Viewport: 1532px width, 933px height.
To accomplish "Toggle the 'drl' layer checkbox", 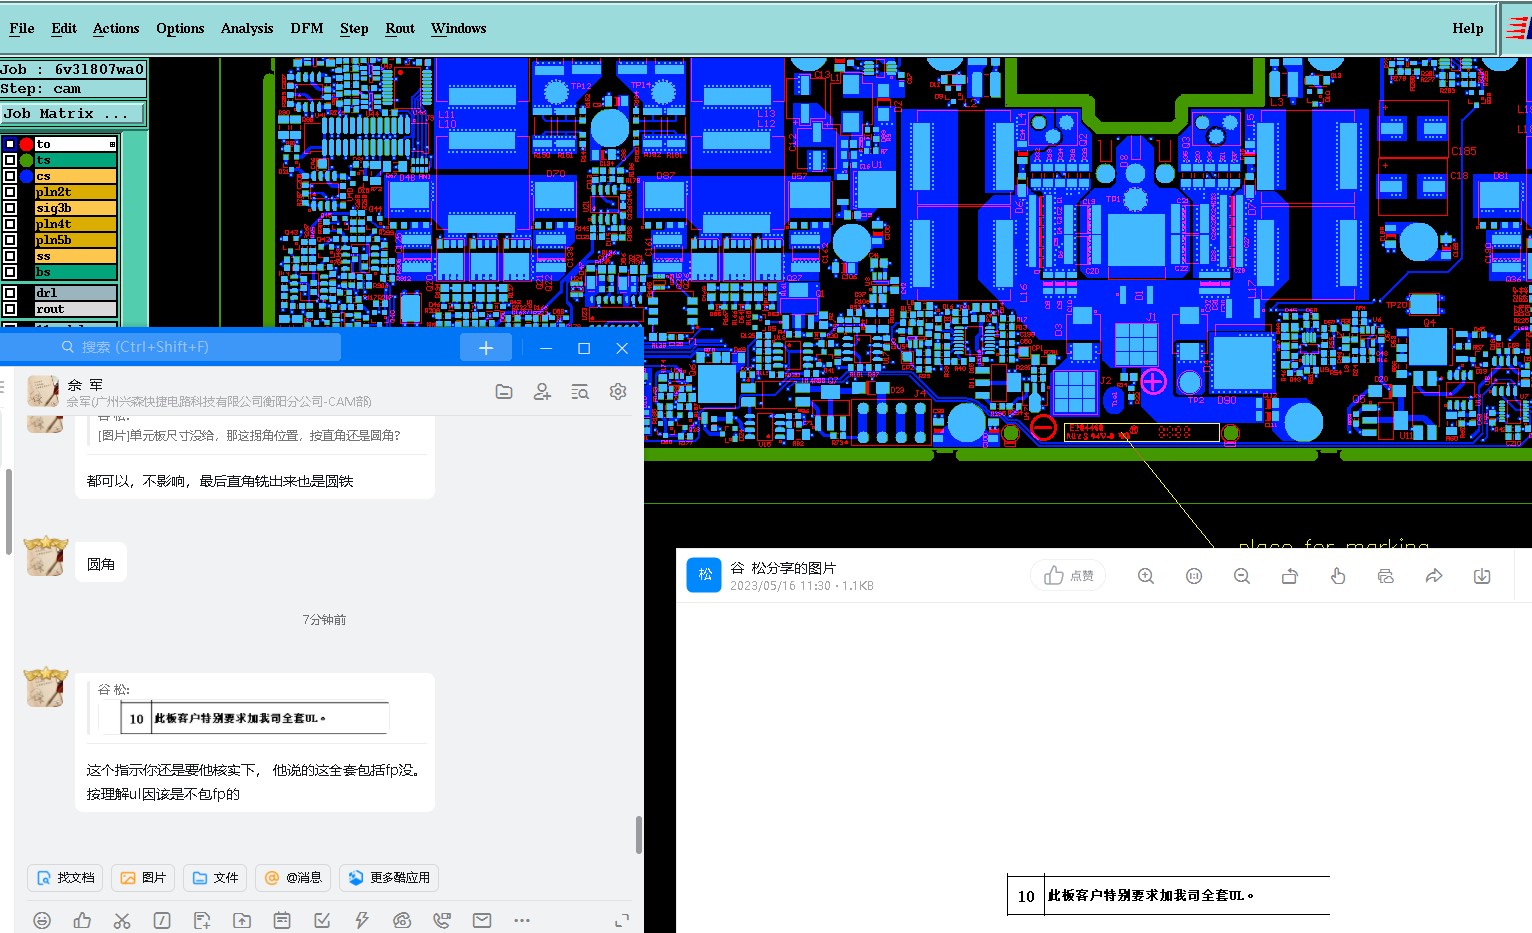I will point(10,293).
